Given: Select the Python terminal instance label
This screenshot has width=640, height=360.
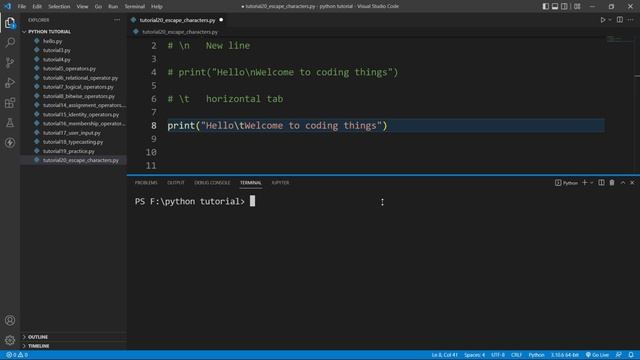Looking at the screenshot, I should [567, 182].
